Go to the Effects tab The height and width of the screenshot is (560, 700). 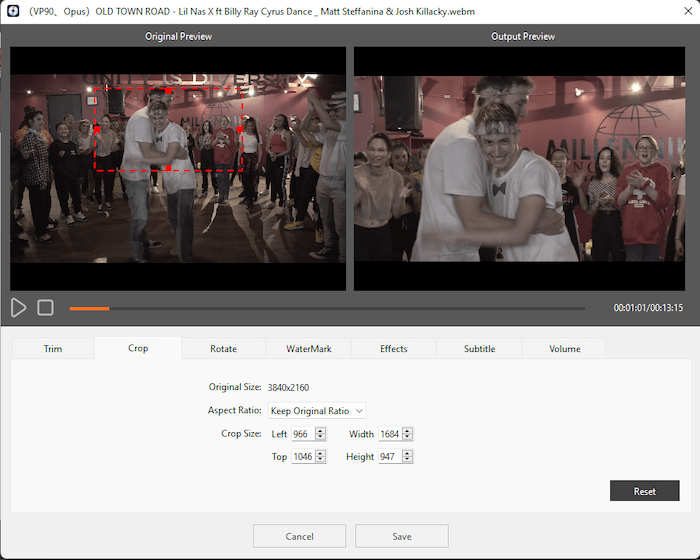[x=393, y=349]
